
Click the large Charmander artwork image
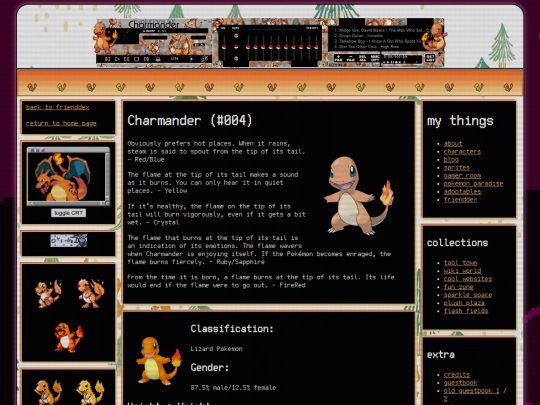[x=359, y=196]
